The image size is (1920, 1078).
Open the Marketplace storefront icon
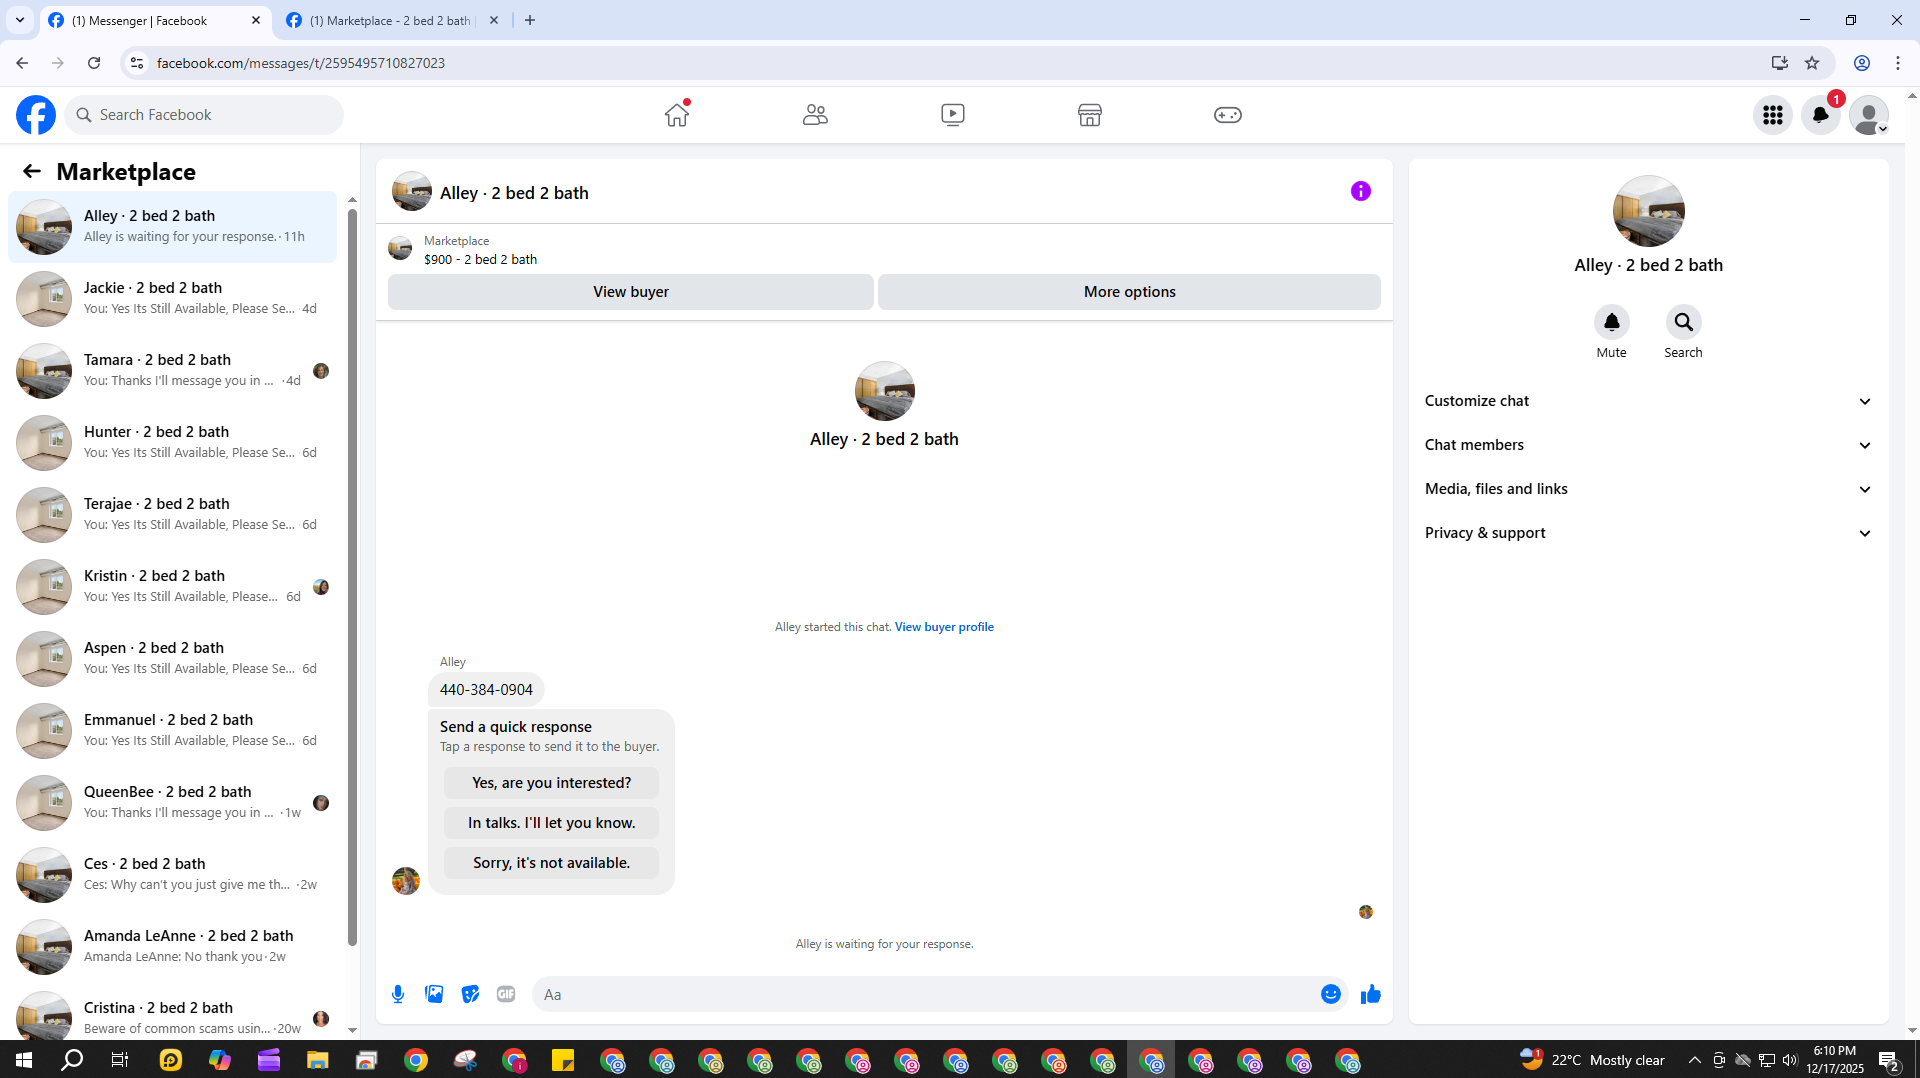click(x=1090, y=114)
